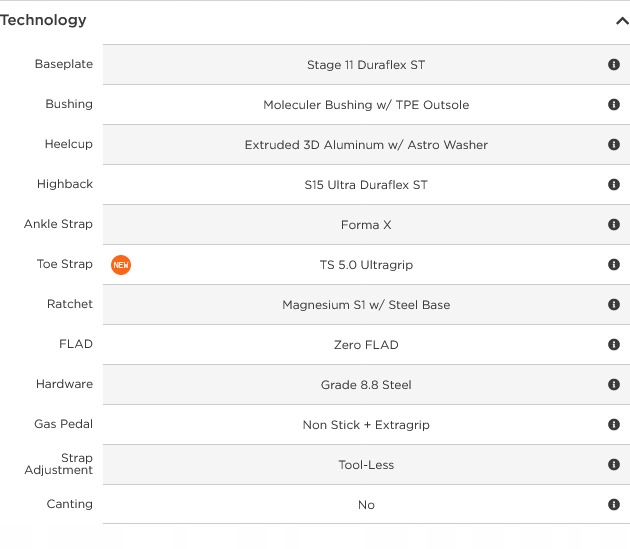The width and height of the screenshot is (630, 549).
Task: Click info icon for Ratchet row
Action: tap(614, 305)
